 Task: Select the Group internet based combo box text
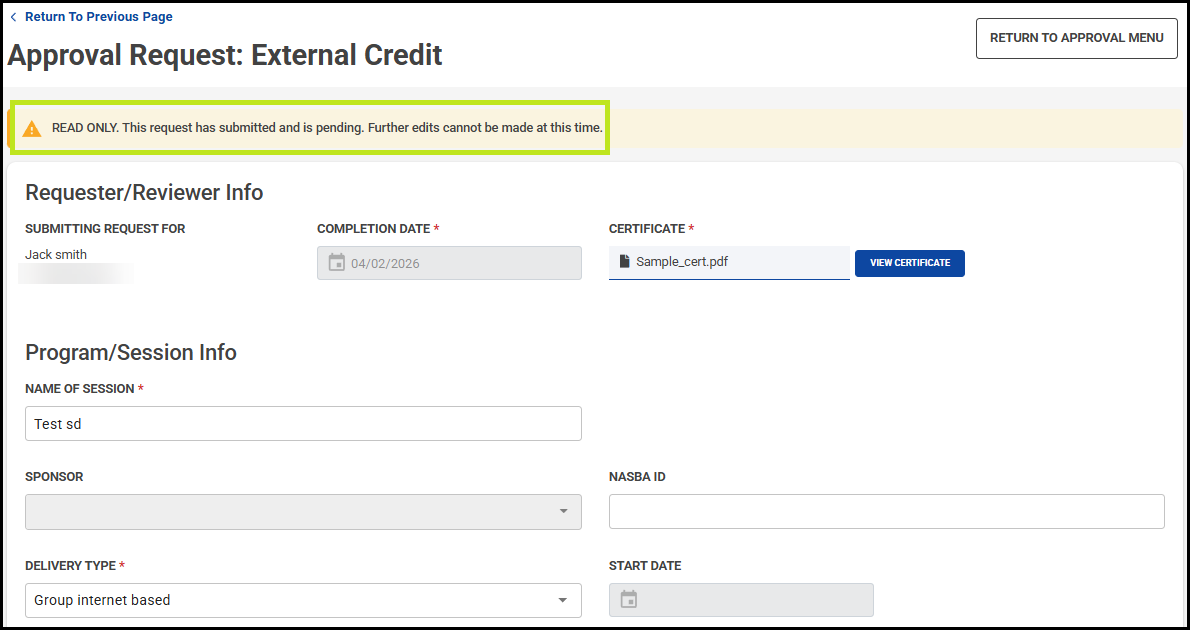point(102,600)
